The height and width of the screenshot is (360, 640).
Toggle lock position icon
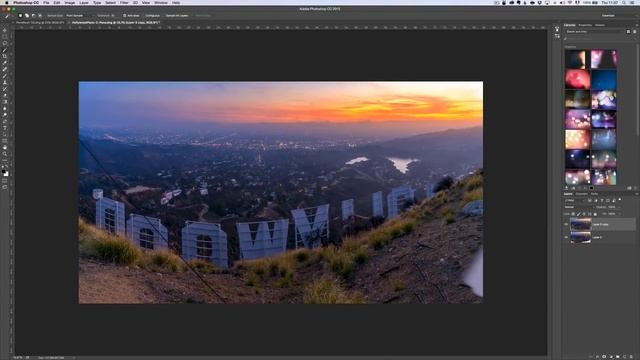[584, 214]
